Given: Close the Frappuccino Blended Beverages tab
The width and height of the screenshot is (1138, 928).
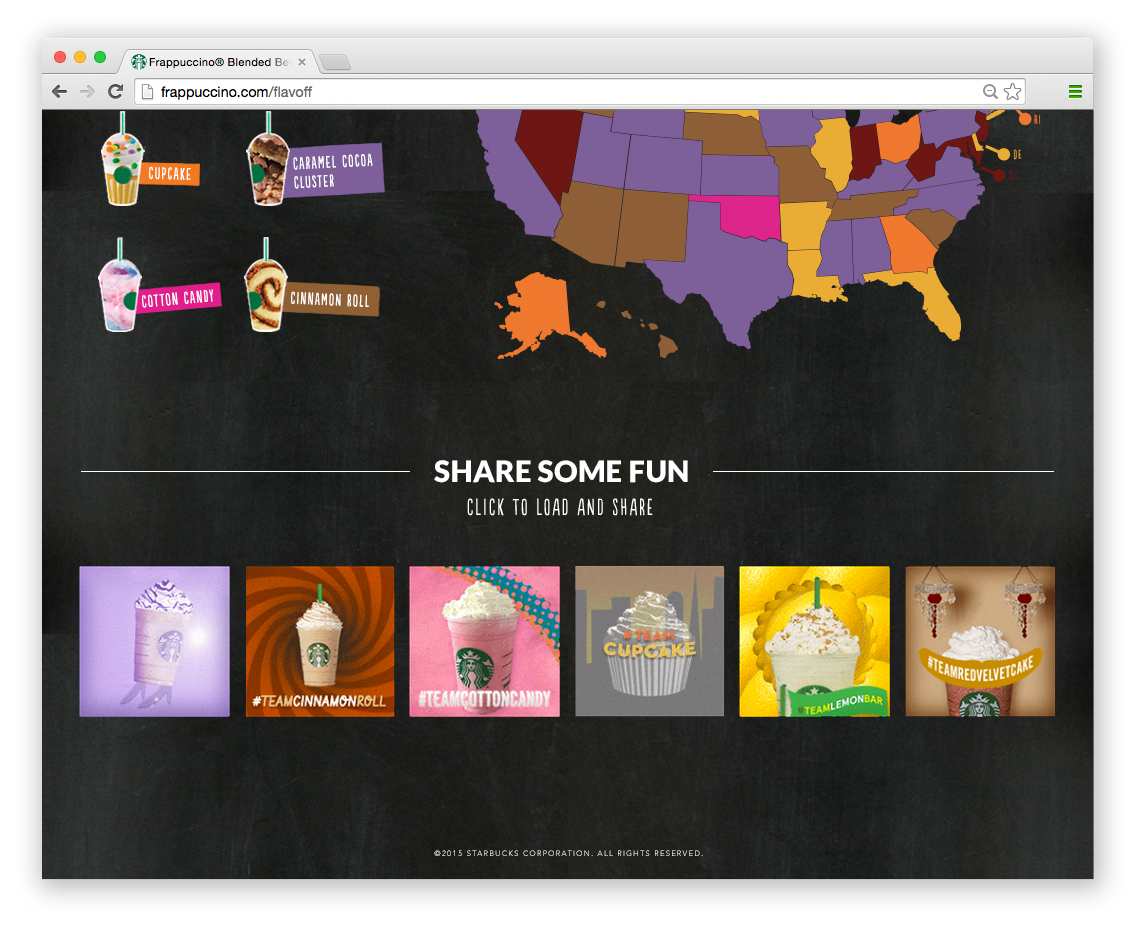Looking at the screenshot, I should 302,62.
